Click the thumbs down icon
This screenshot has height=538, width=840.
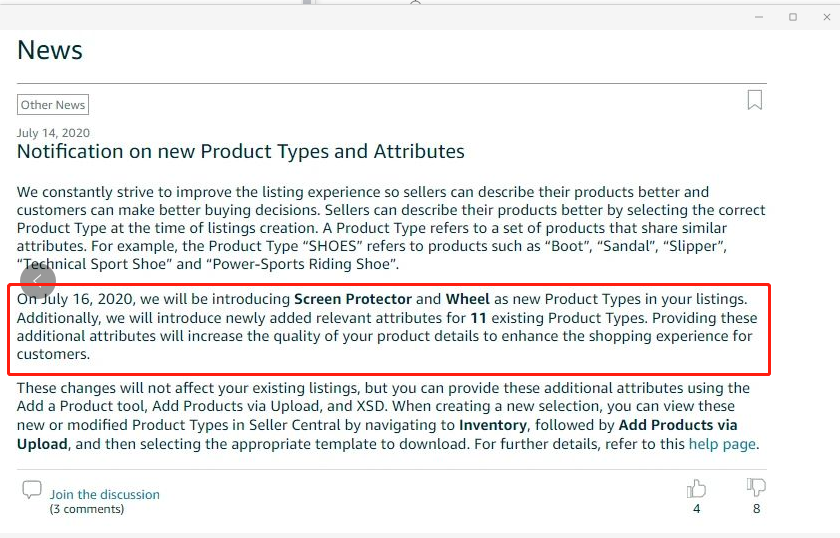coord(756,487)
